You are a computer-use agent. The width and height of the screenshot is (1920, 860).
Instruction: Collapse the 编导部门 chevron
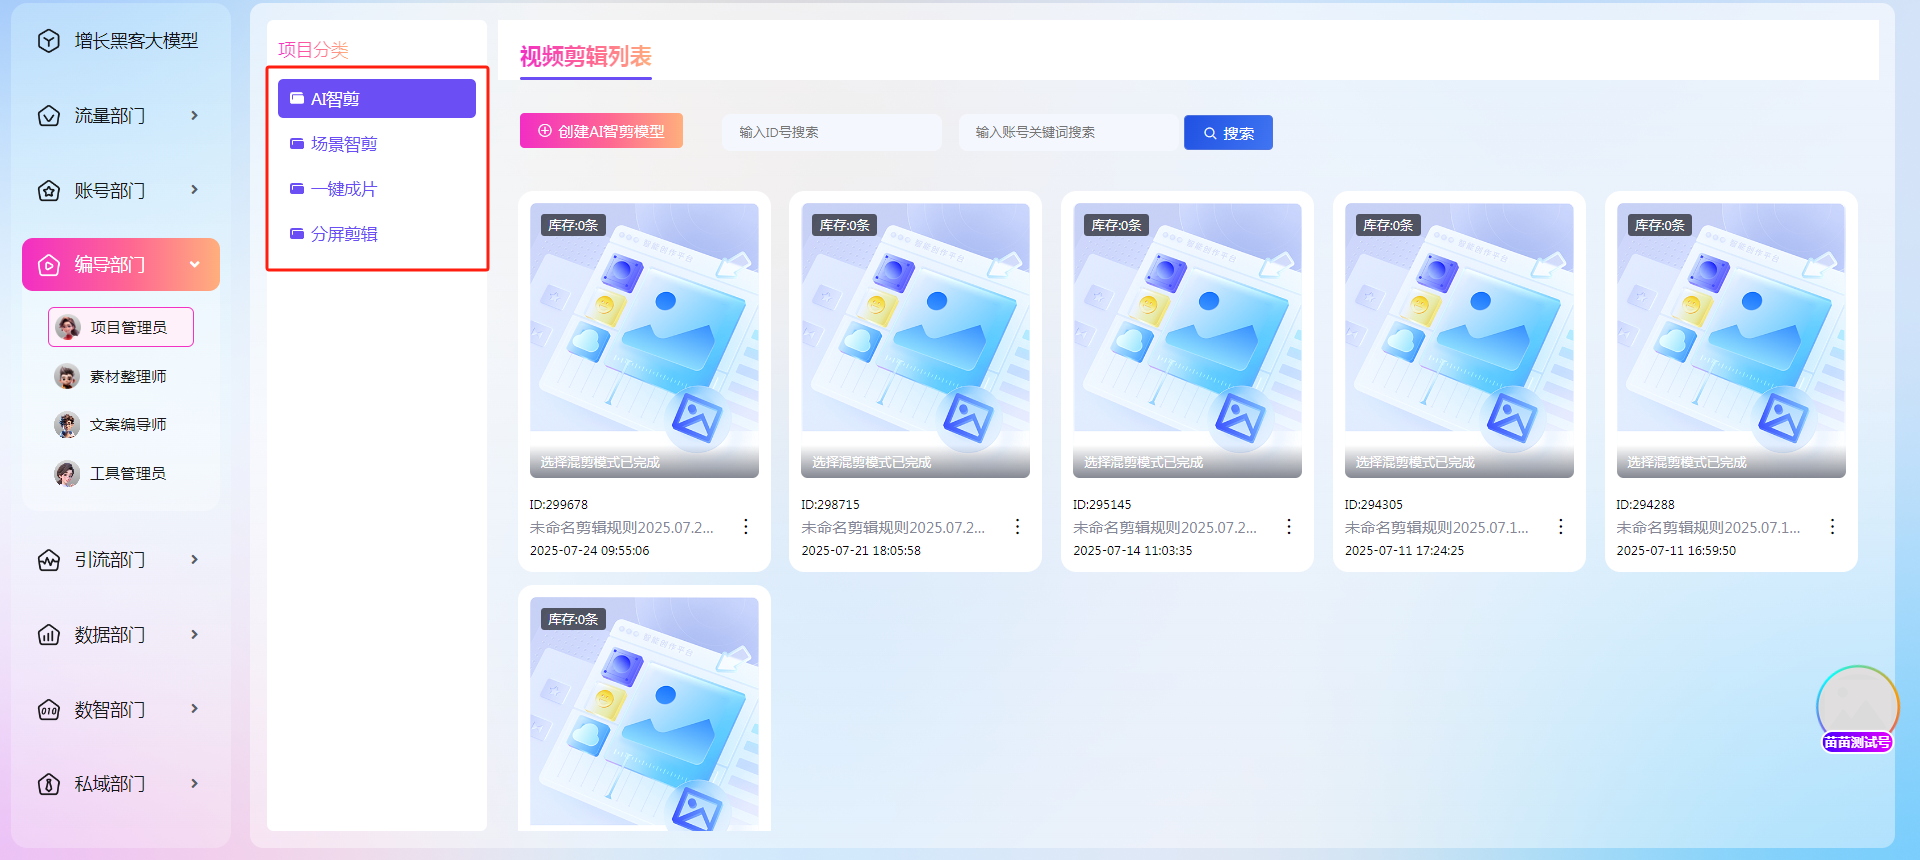(x=194, y=265)
